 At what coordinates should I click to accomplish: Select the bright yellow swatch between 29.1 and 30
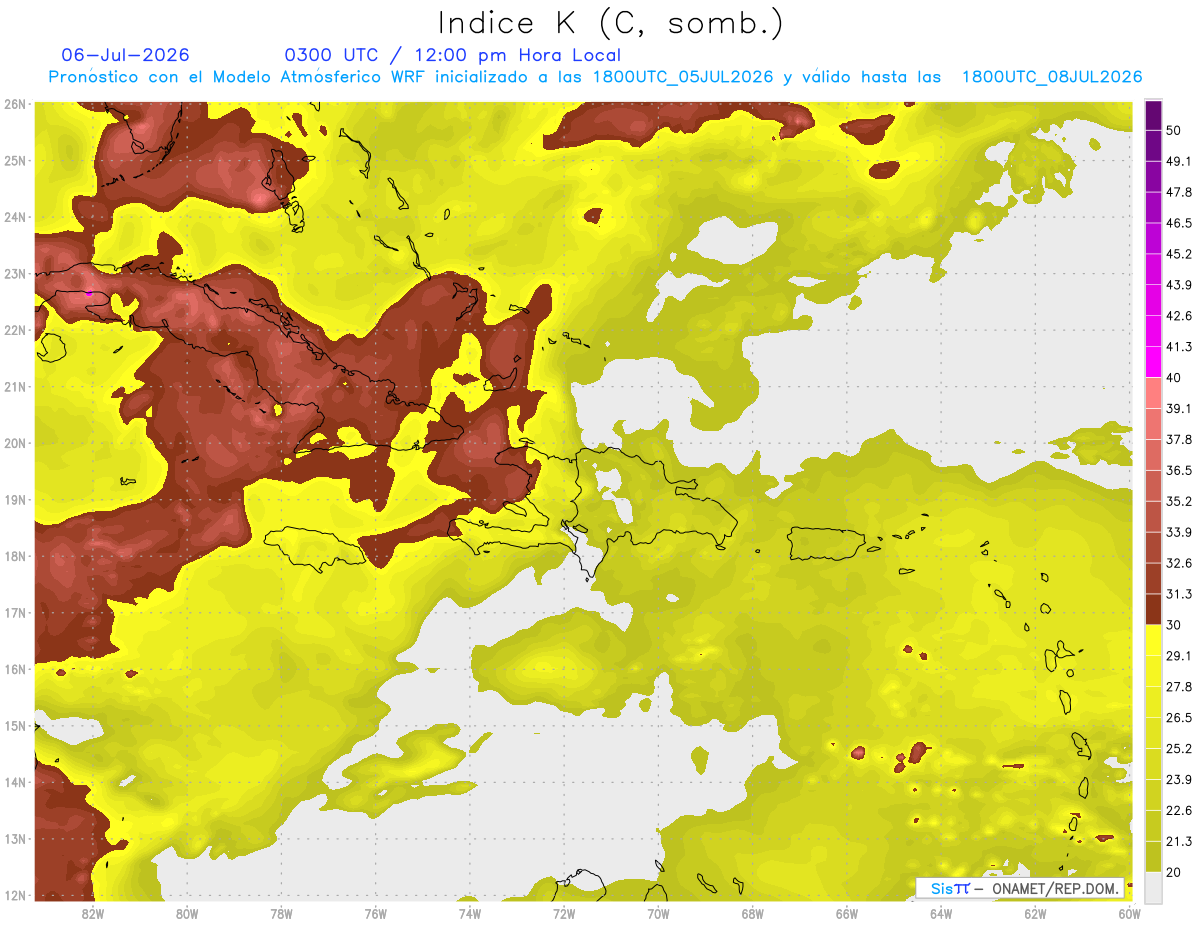pyautogui.click(x=1153, y=640)
